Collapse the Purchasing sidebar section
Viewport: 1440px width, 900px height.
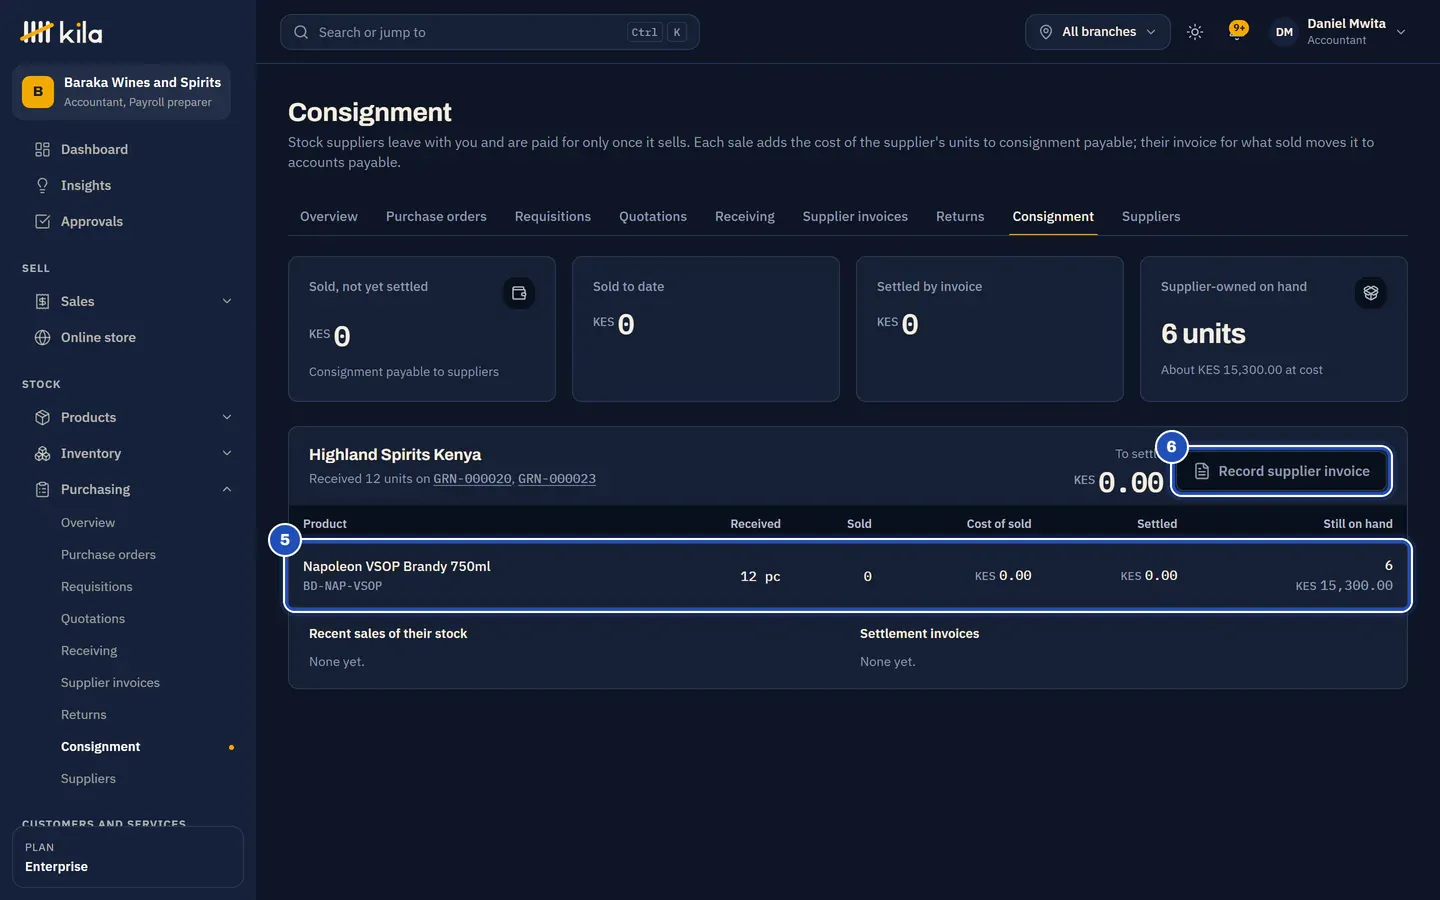[x=227, y=489]
